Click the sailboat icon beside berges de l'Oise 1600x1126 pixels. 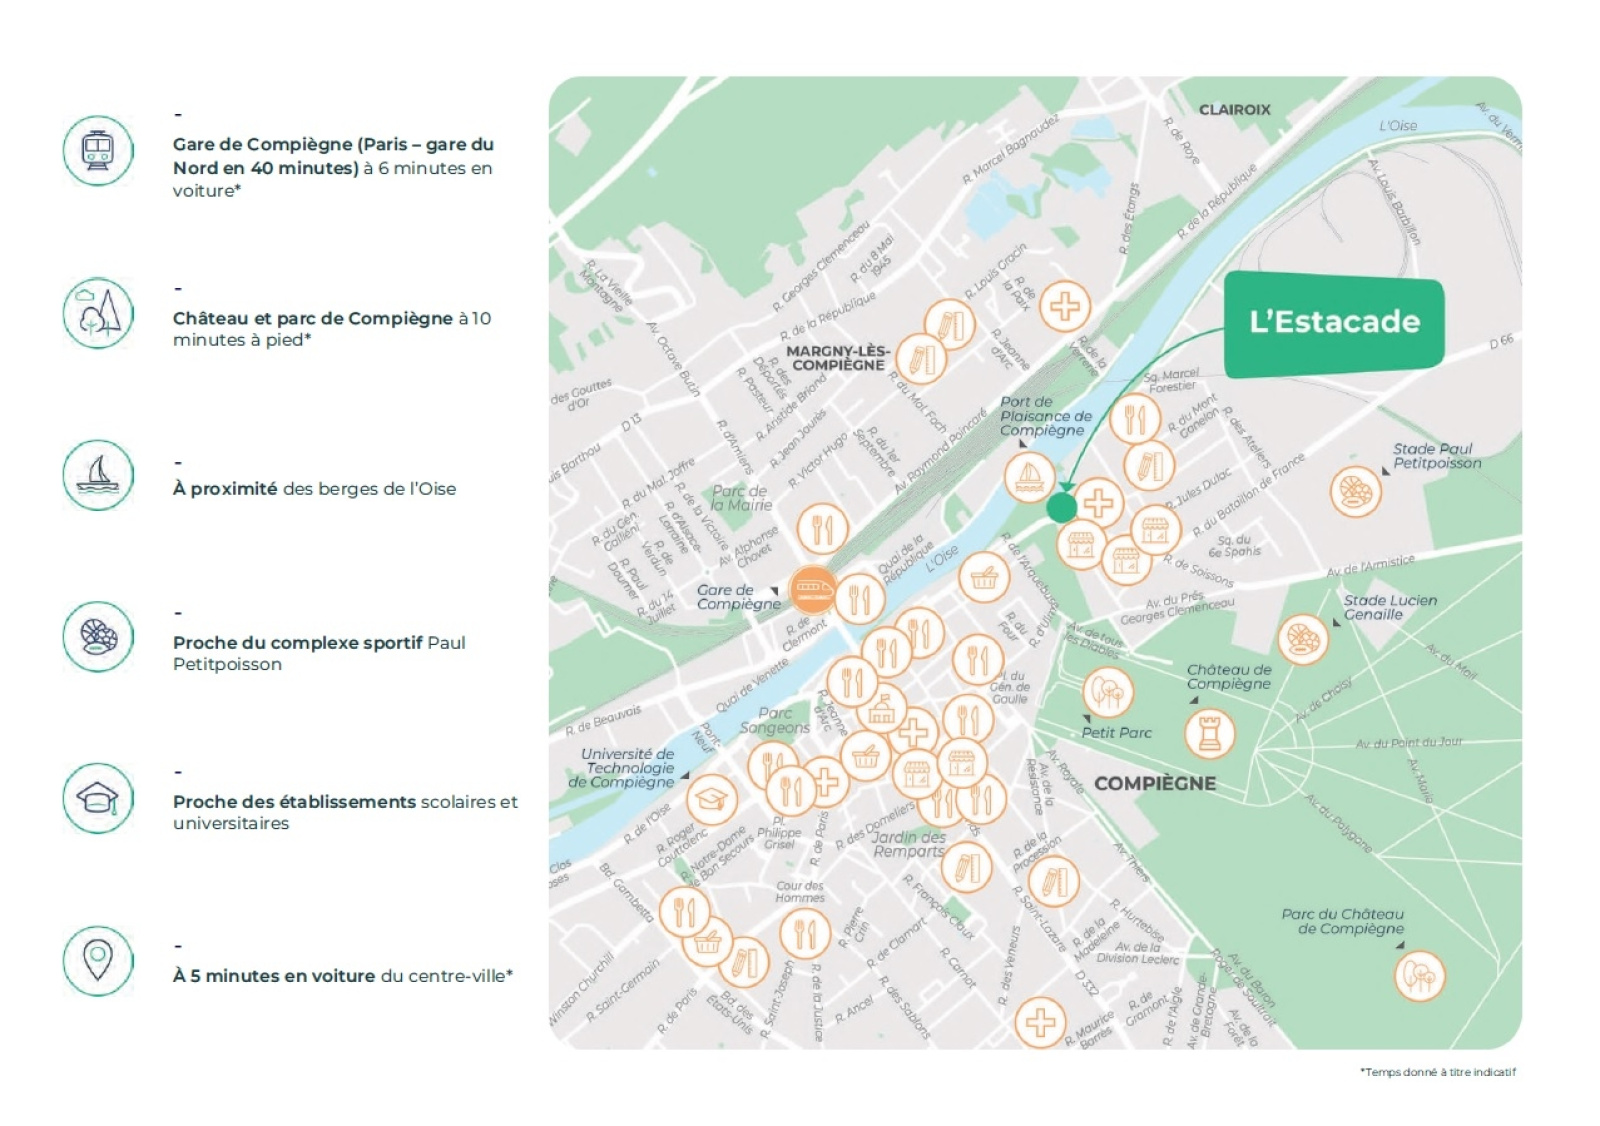point(98,475)
